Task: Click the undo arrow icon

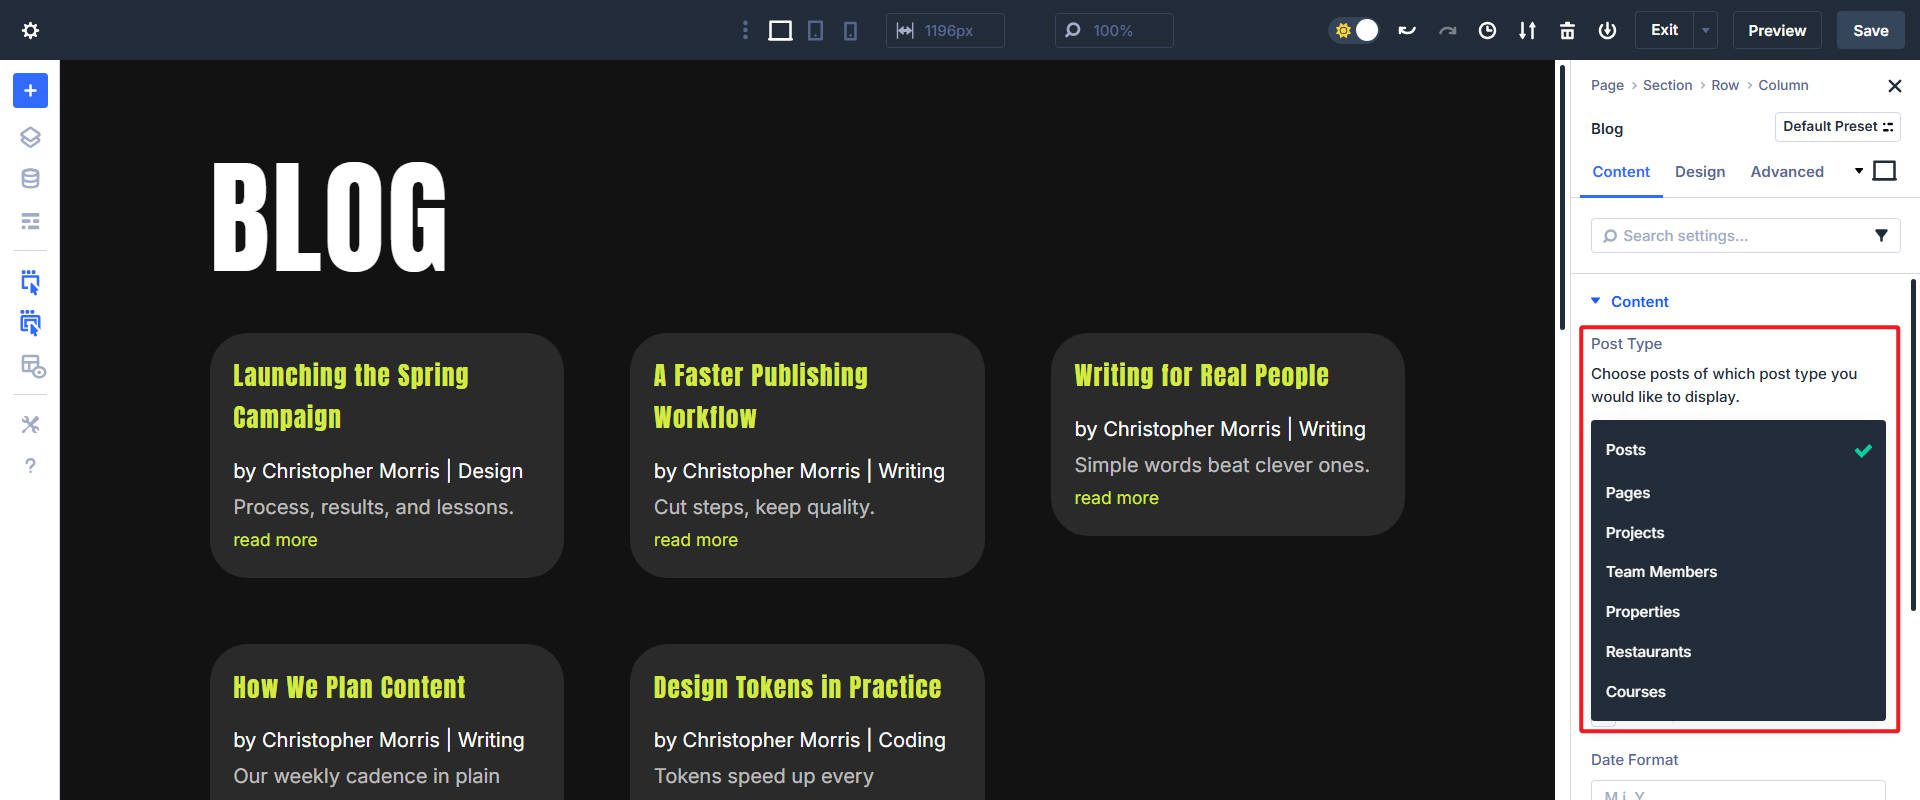Action: 1407,31
